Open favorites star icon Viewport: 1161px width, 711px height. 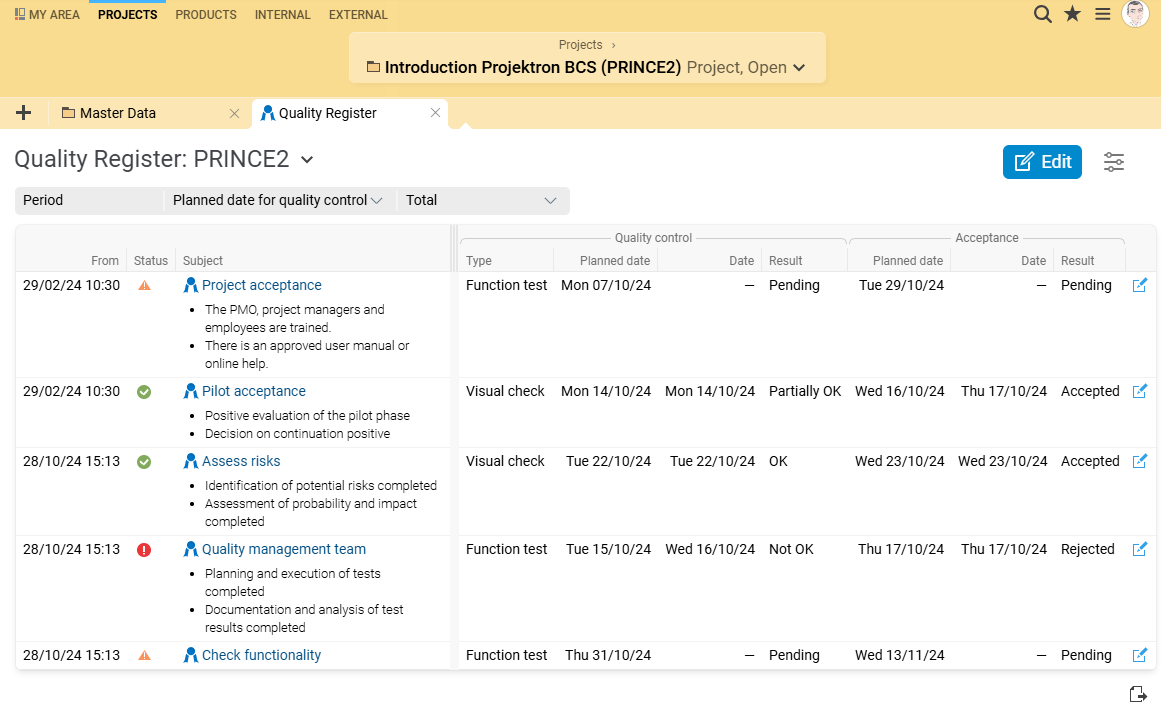(x=1072, y=14)
